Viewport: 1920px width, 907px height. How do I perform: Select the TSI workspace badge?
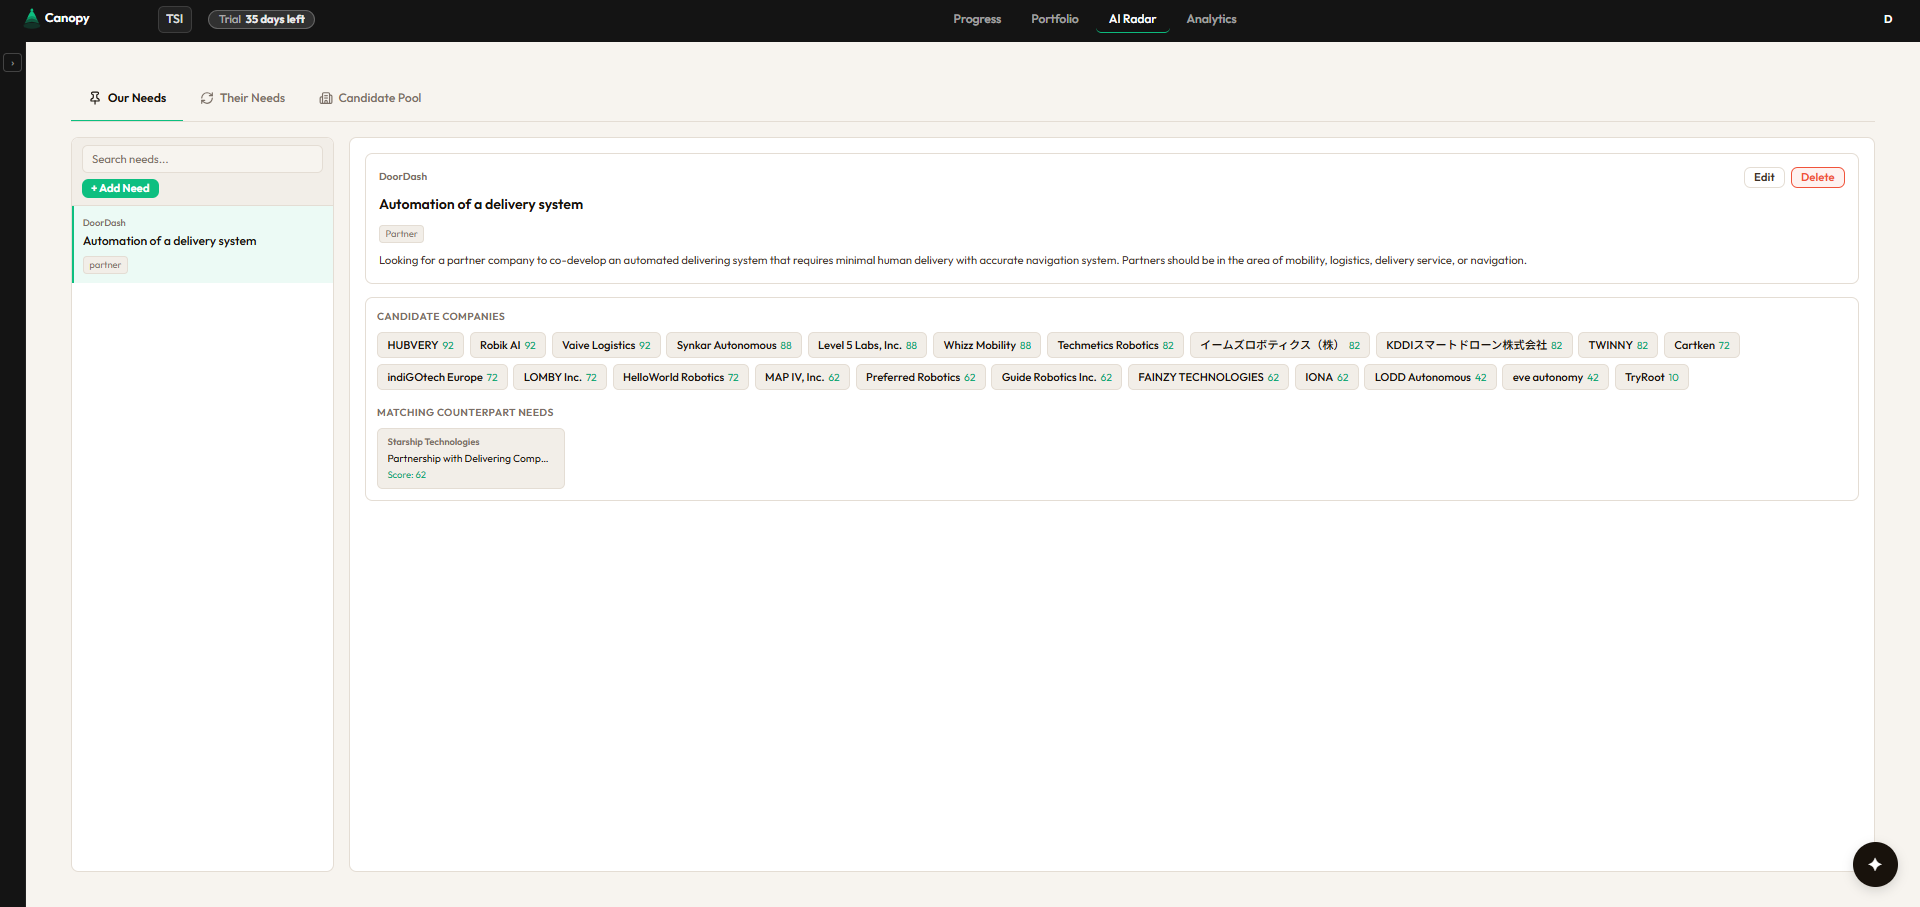tap(175, 19)
